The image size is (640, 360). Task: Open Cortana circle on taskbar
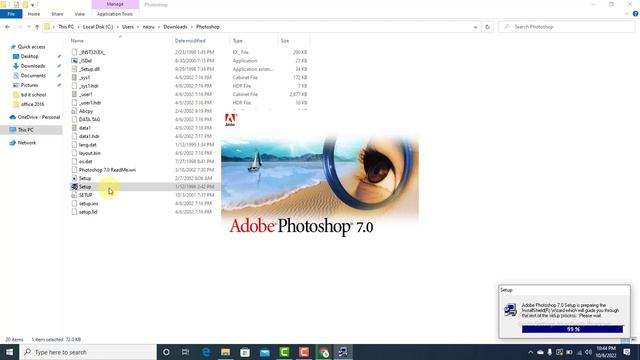point(166,352)
